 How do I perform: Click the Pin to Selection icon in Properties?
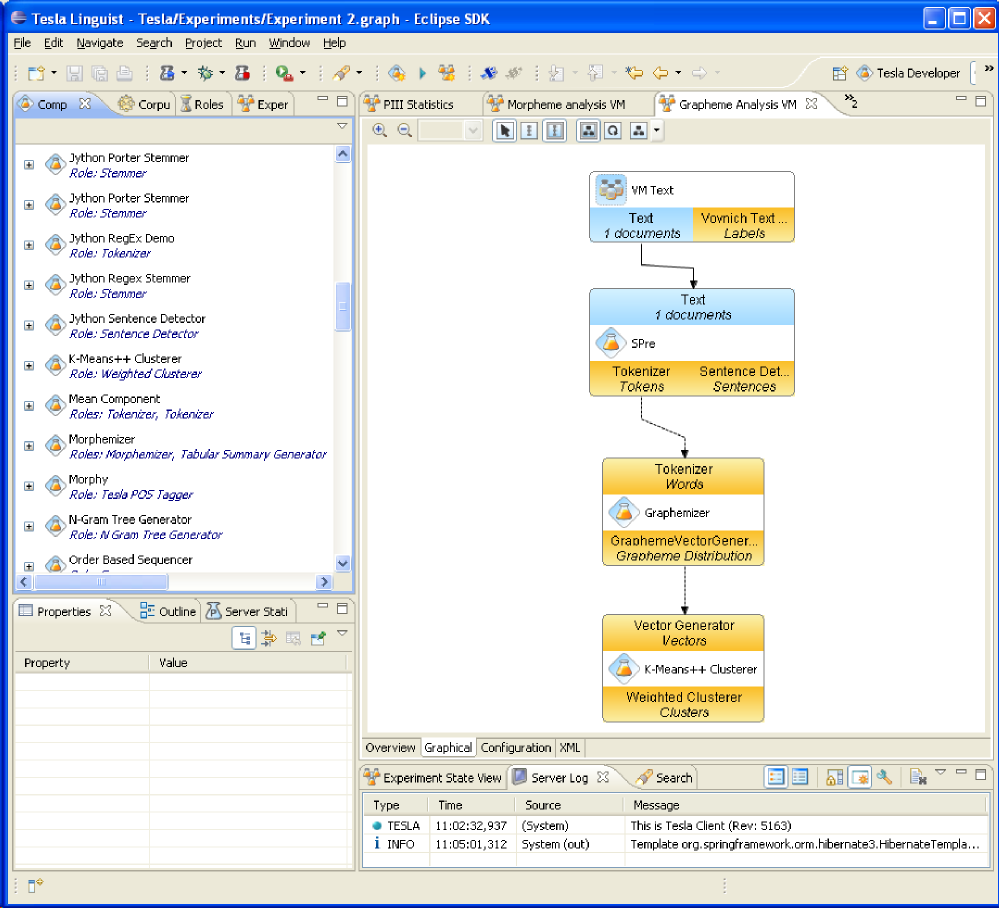coord(318,638)
